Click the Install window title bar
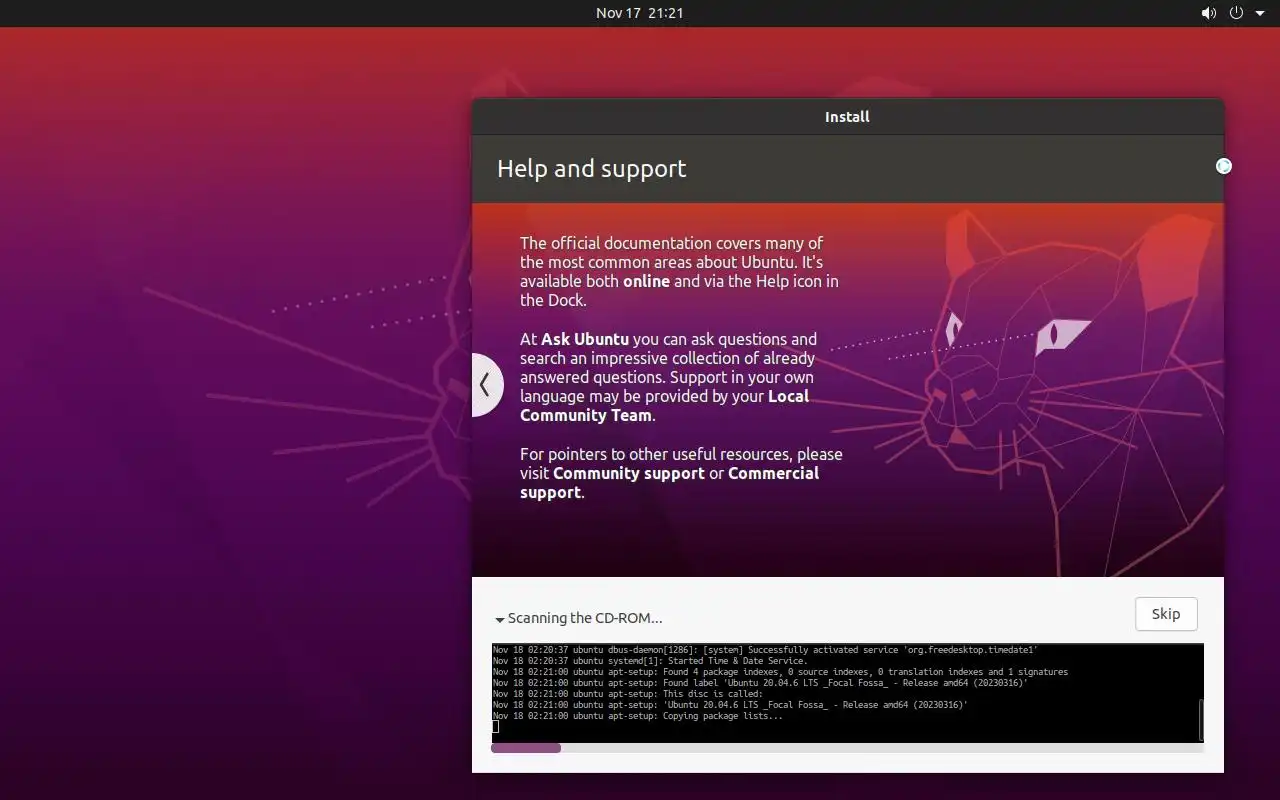The height and width of the screenshot is (800, 1280). coord(848,117)
